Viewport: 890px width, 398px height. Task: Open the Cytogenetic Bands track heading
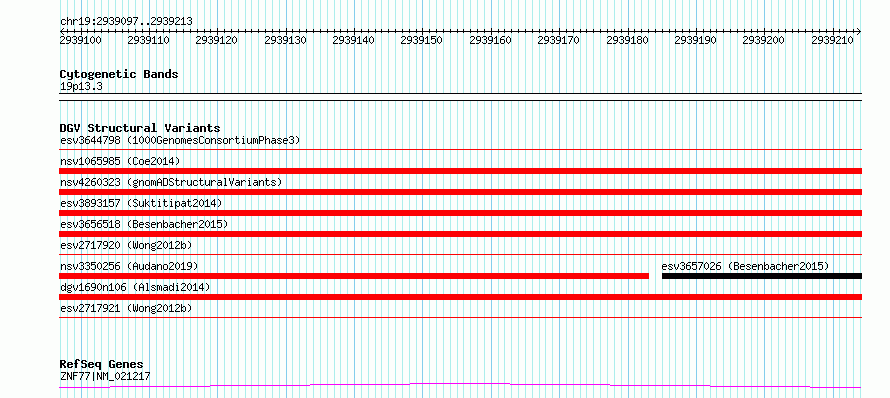[119, 74]
